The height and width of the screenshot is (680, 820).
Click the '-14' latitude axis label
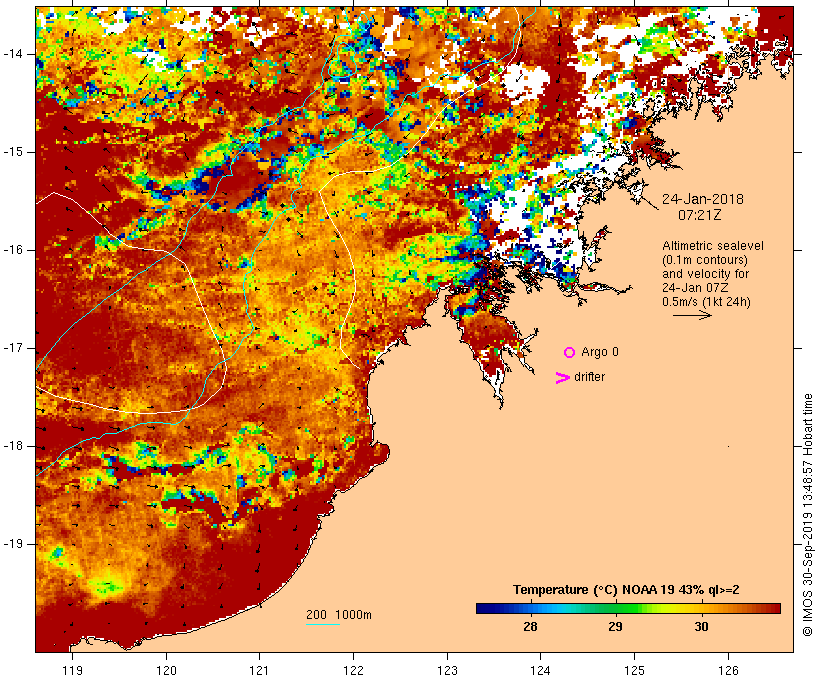tap(12, 54)
